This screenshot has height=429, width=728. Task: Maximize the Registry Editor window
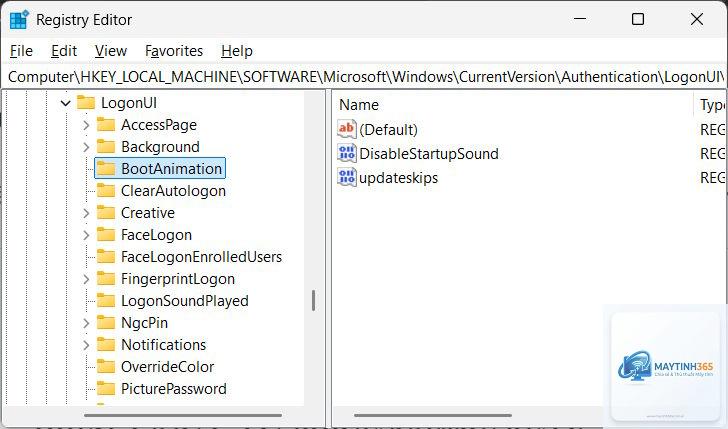pos(638,19)
